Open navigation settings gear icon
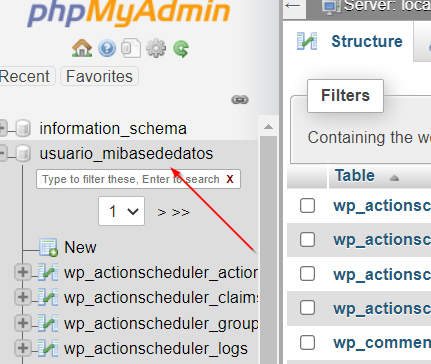Image resolution: width=431 pixels, height=364 pixels. (x=156, y=48)
